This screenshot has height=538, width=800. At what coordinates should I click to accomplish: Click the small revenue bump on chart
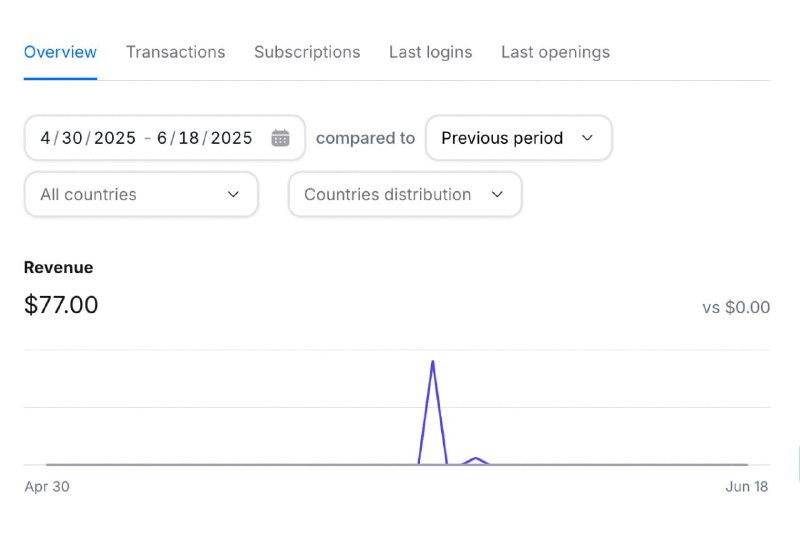click(x=477, y=459)
